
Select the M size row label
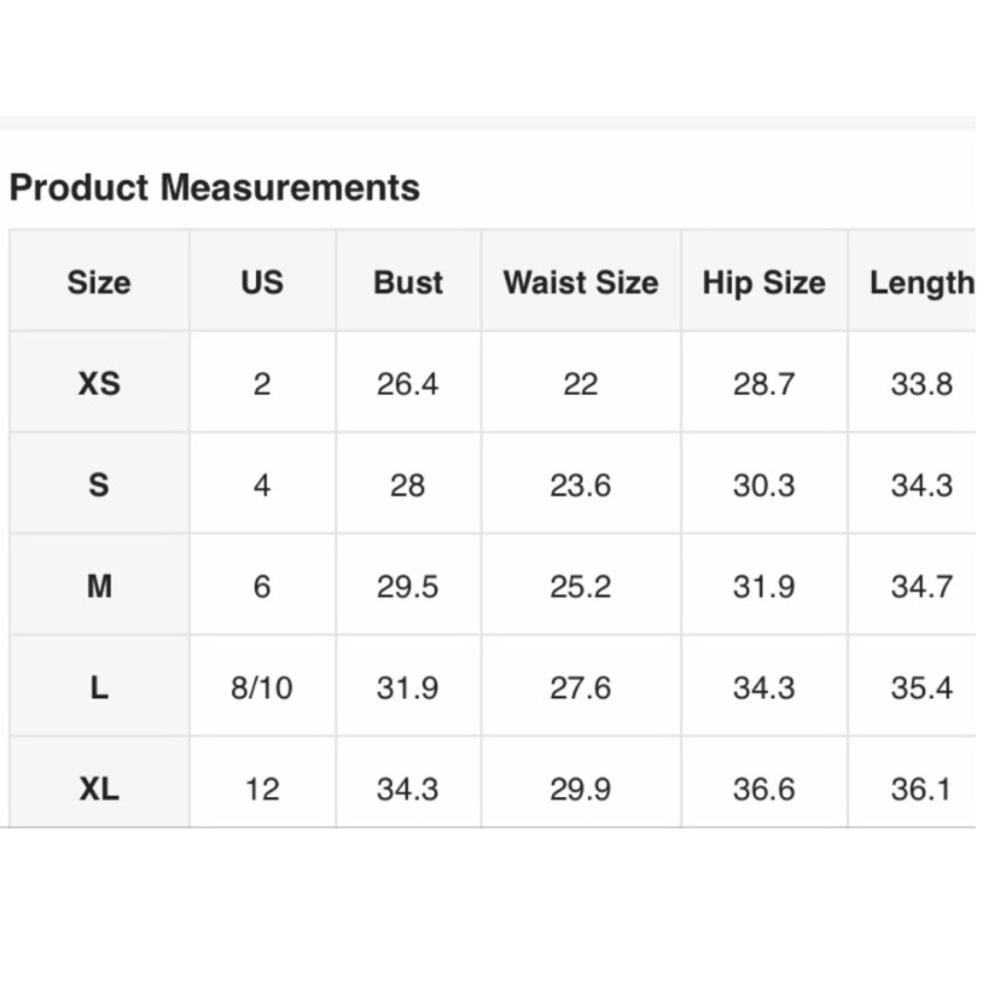[99, 586]
